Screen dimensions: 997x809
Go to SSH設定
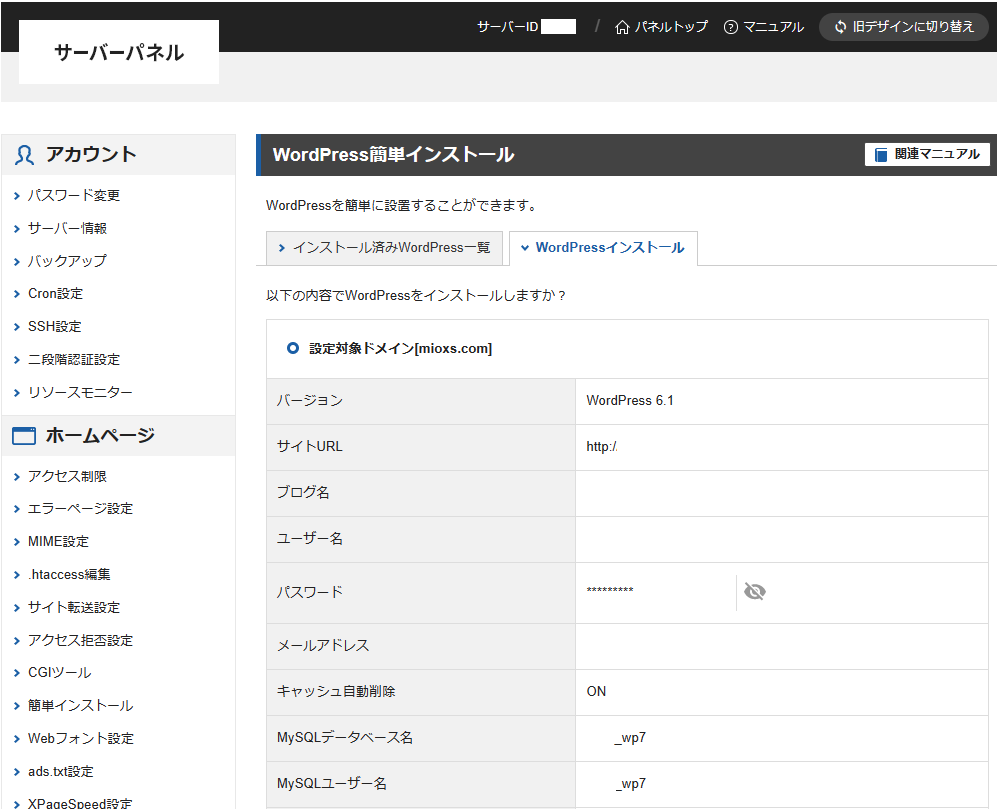(55, 327)
